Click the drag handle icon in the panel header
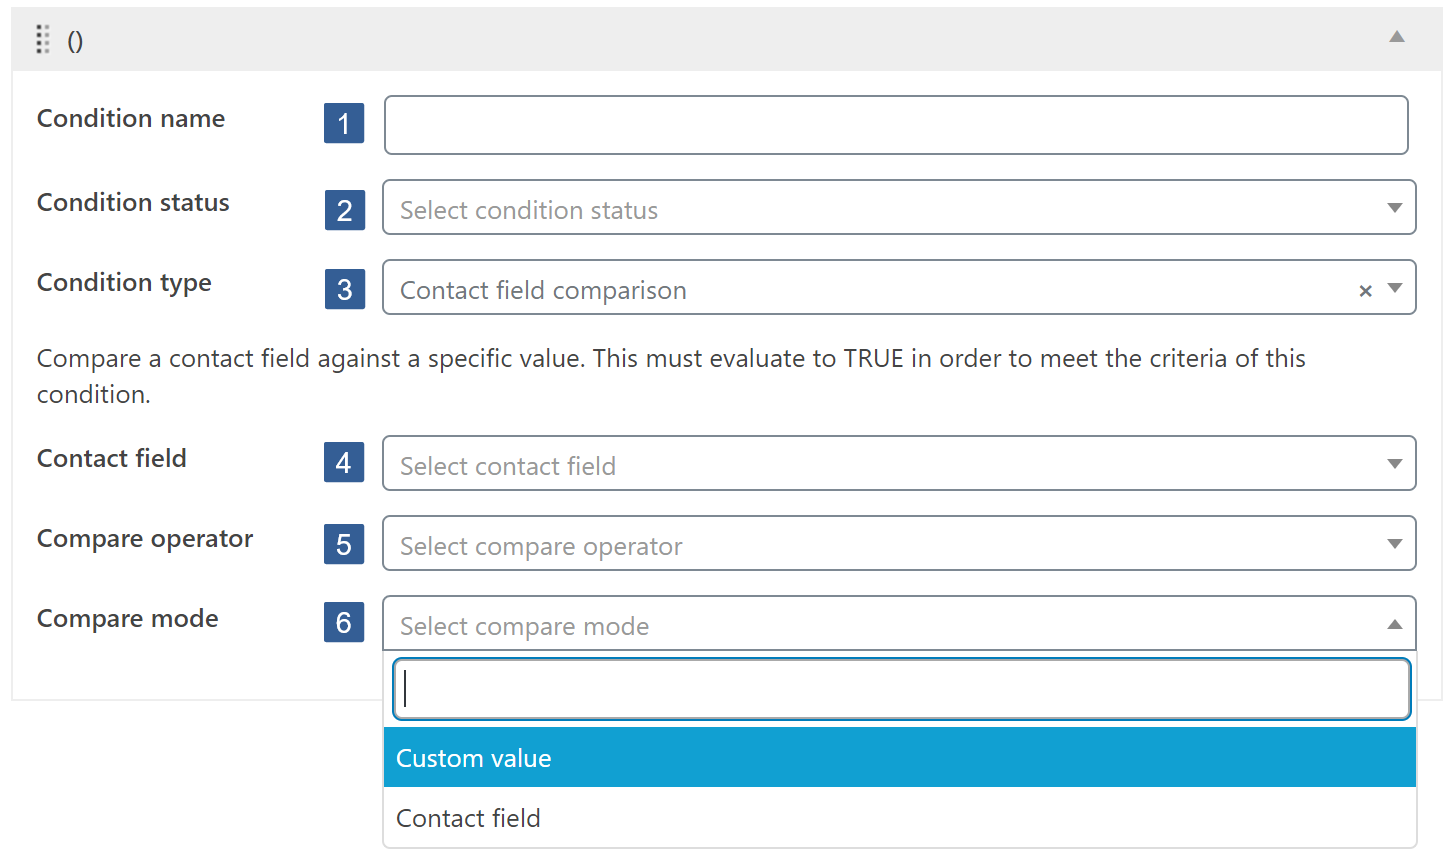1450x856 pixels. point(41,39)
